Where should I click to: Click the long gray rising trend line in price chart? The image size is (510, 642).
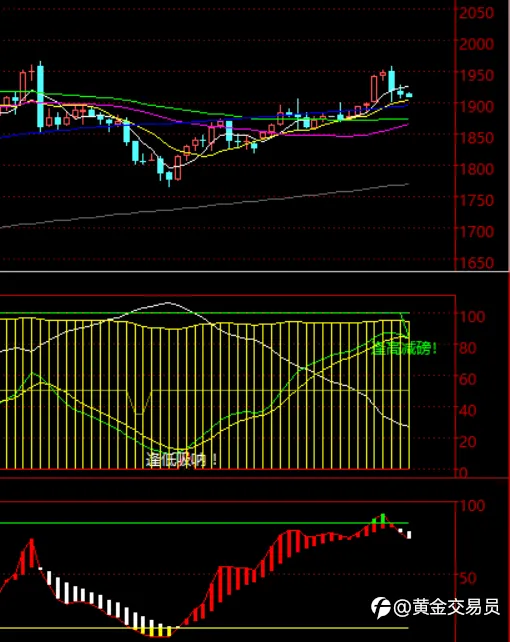205,206
